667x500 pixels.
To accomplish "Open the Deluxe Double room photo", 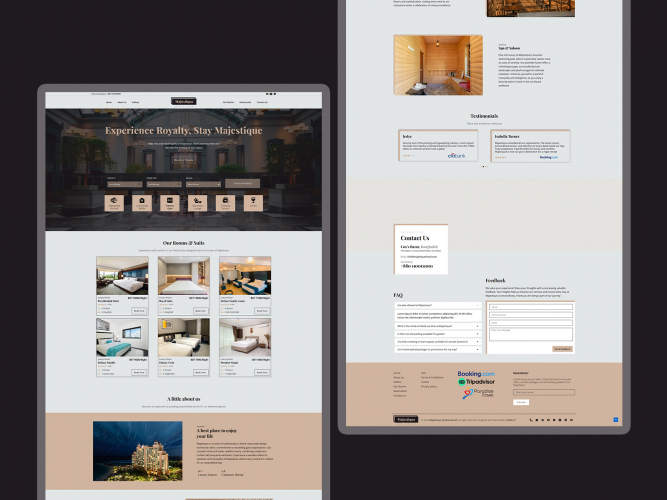I will (x=123, y=337).
